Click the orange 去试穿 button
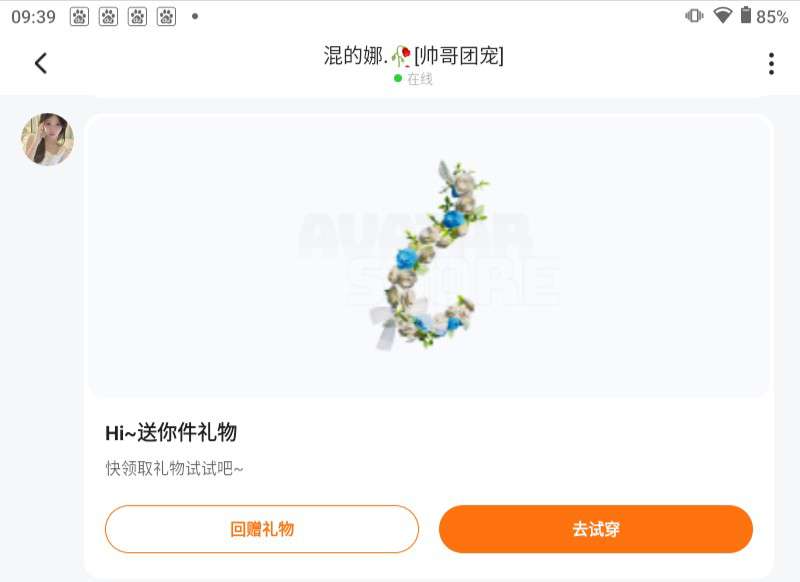The image size is (800, 582). coord(595,529)
